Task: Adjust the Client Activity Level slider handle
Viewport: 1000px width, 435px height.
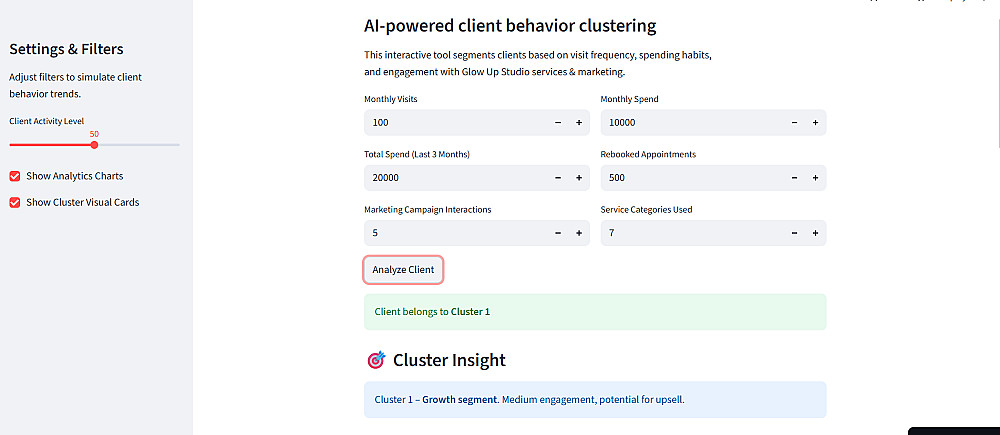Action: pos(94,145)
